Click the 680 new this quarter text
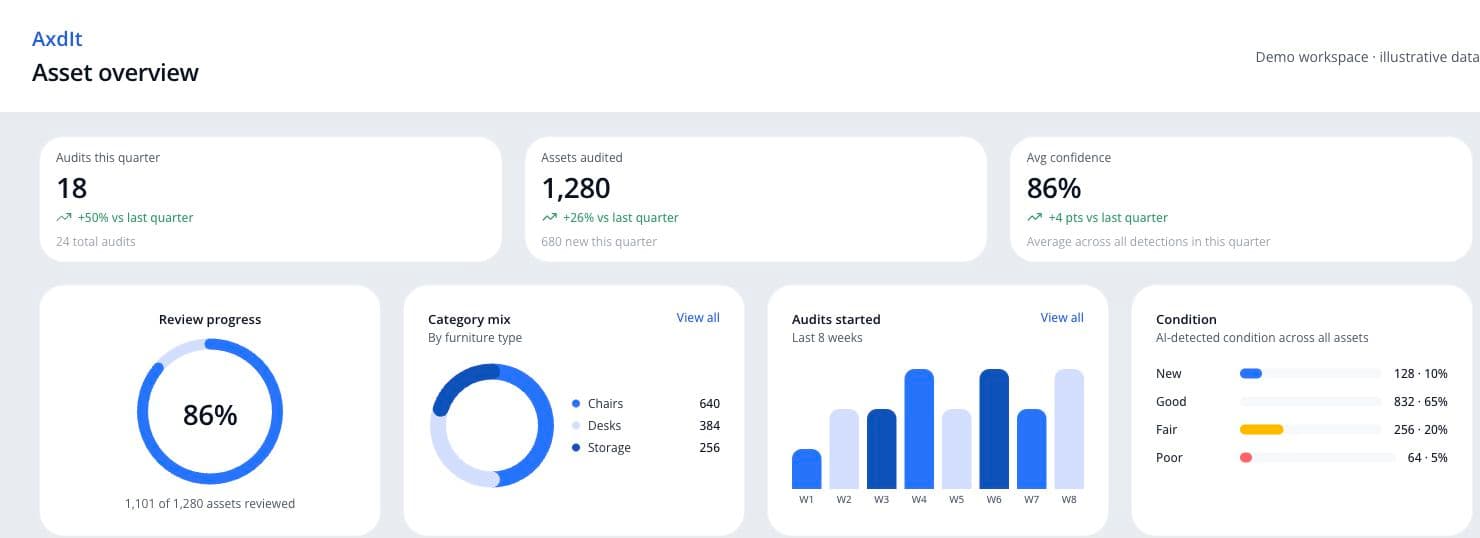This screenshot has width=1480, height=538. (599, 241)
